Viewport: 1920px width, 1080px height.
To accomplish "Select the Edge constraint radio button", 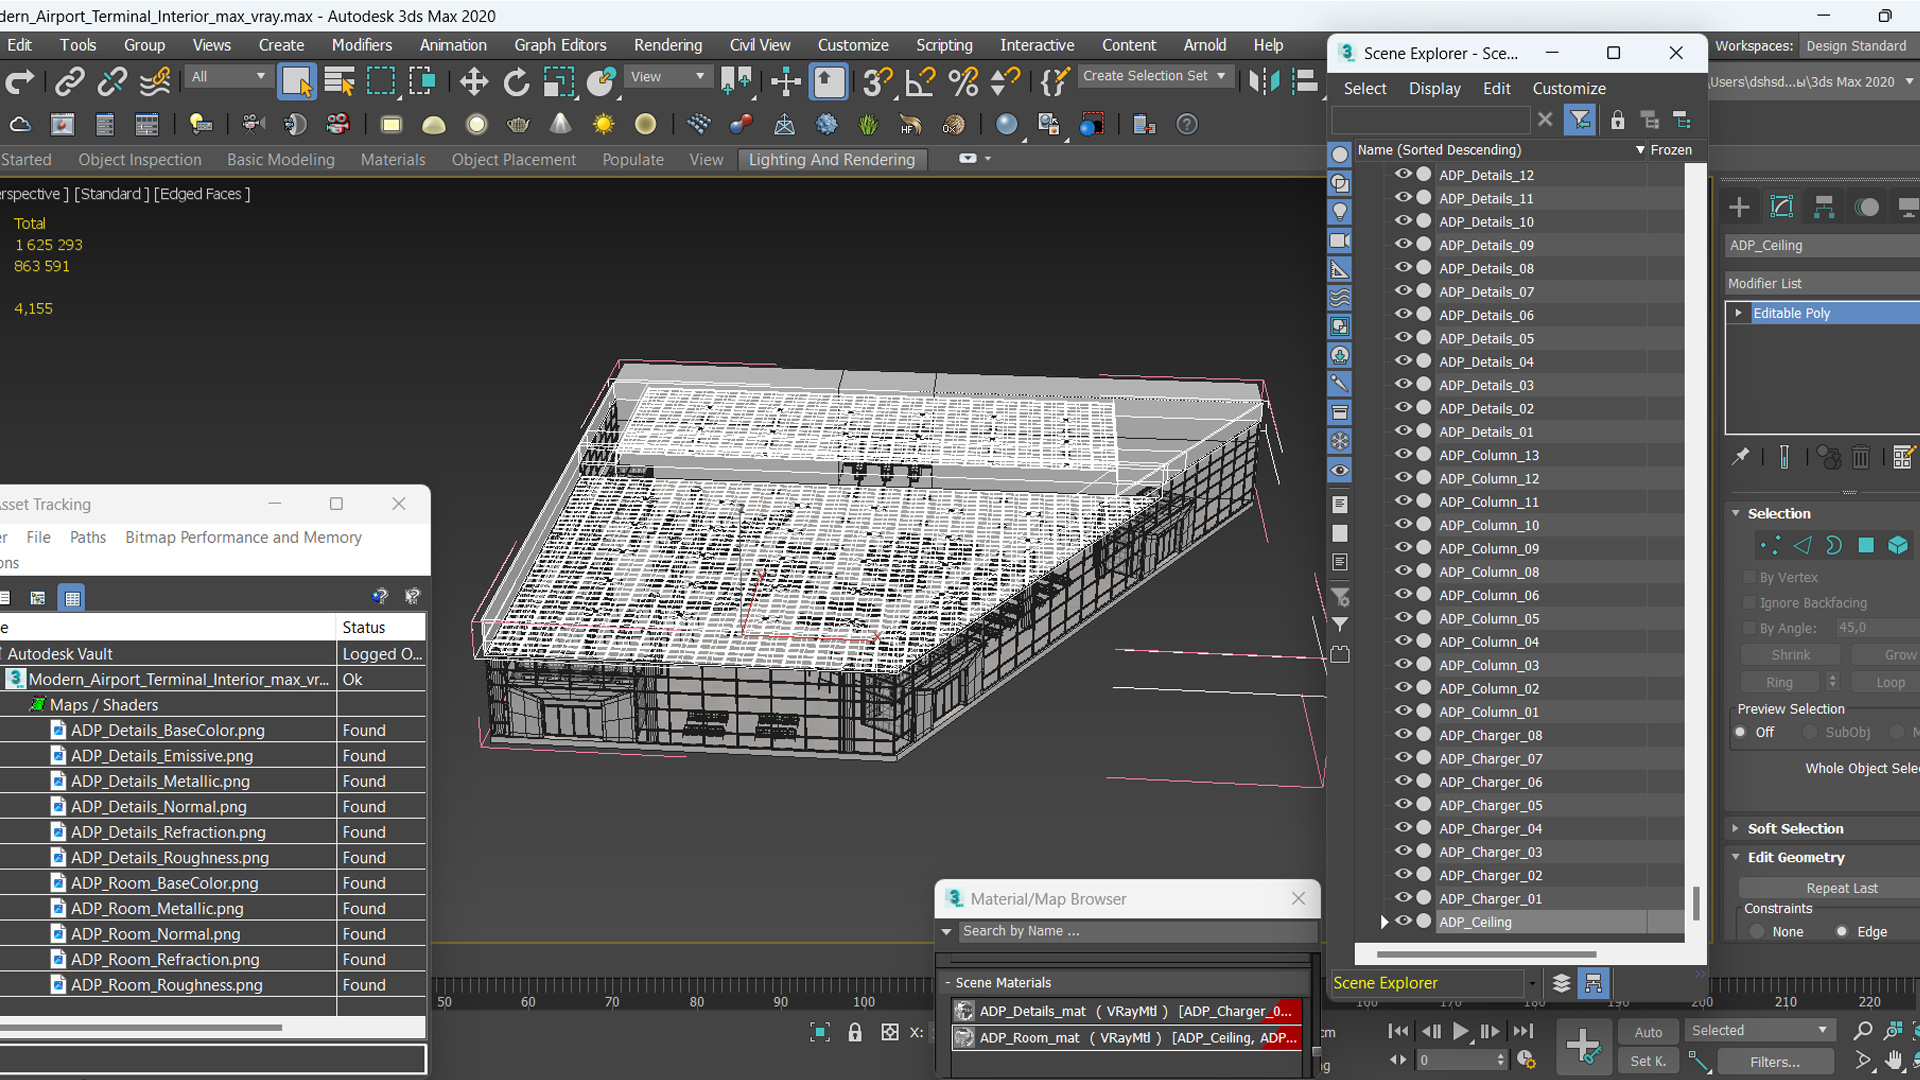I will coord(1842,931).
